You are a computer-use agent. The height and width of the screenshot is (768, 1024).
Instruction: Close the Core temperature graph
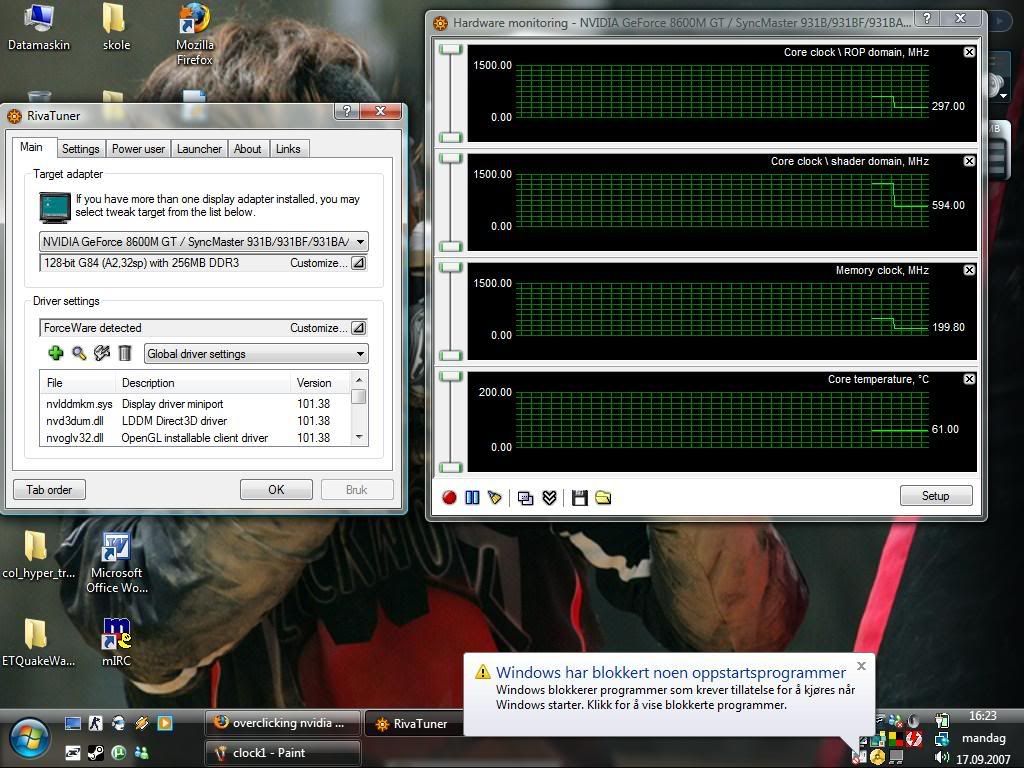click(969, 379)
